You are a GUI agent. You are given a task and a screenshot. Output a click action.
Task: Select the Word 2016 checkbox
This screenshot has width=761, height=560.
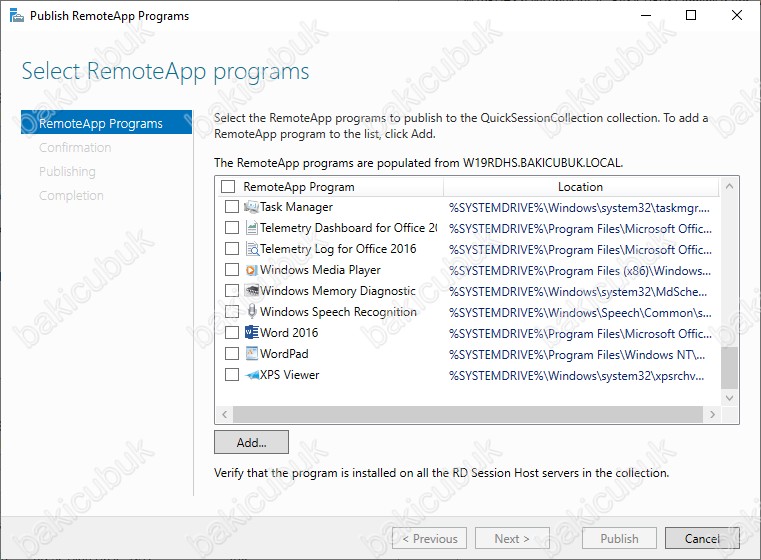click(232, 332)
